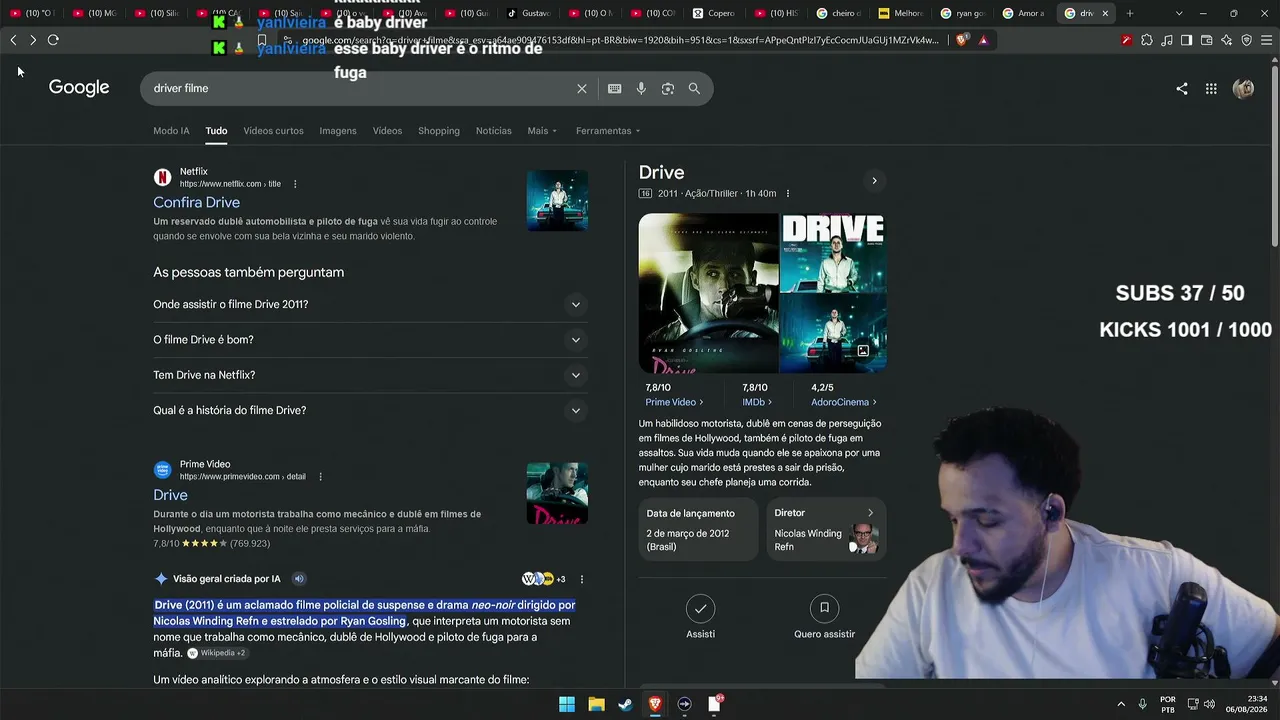
Task: Clear the search box with the X icon
Action: point(582,88)
